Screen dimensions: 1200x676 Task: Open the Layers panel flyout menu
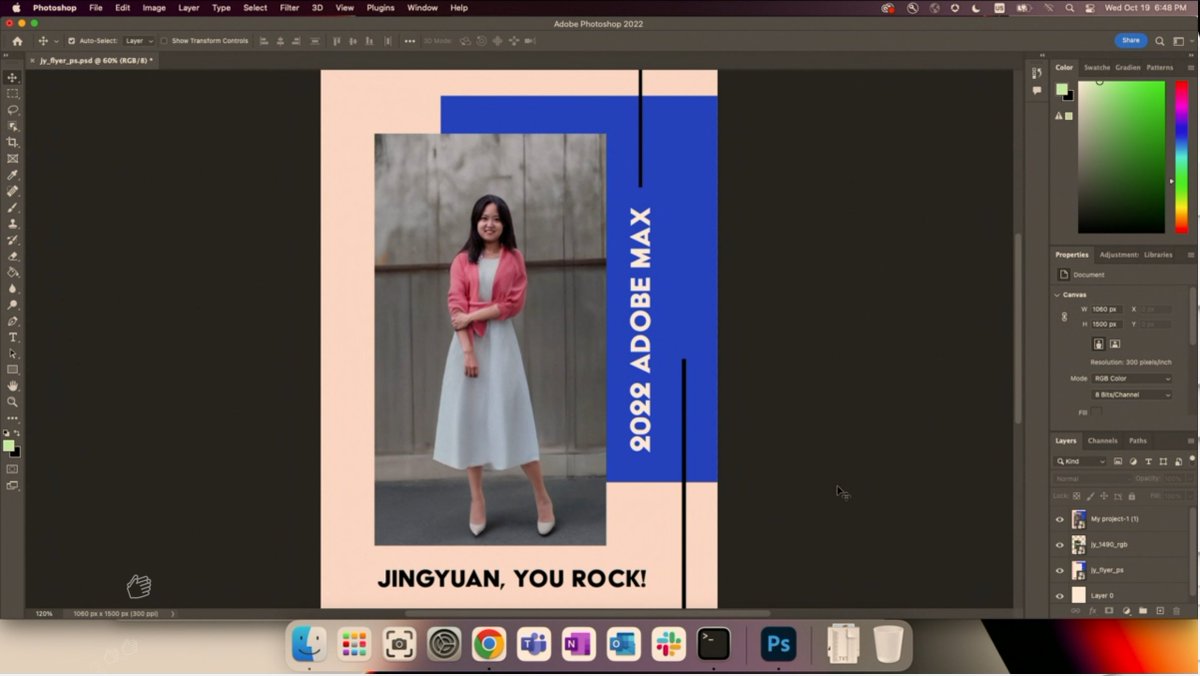click(x=1191, y=440)
